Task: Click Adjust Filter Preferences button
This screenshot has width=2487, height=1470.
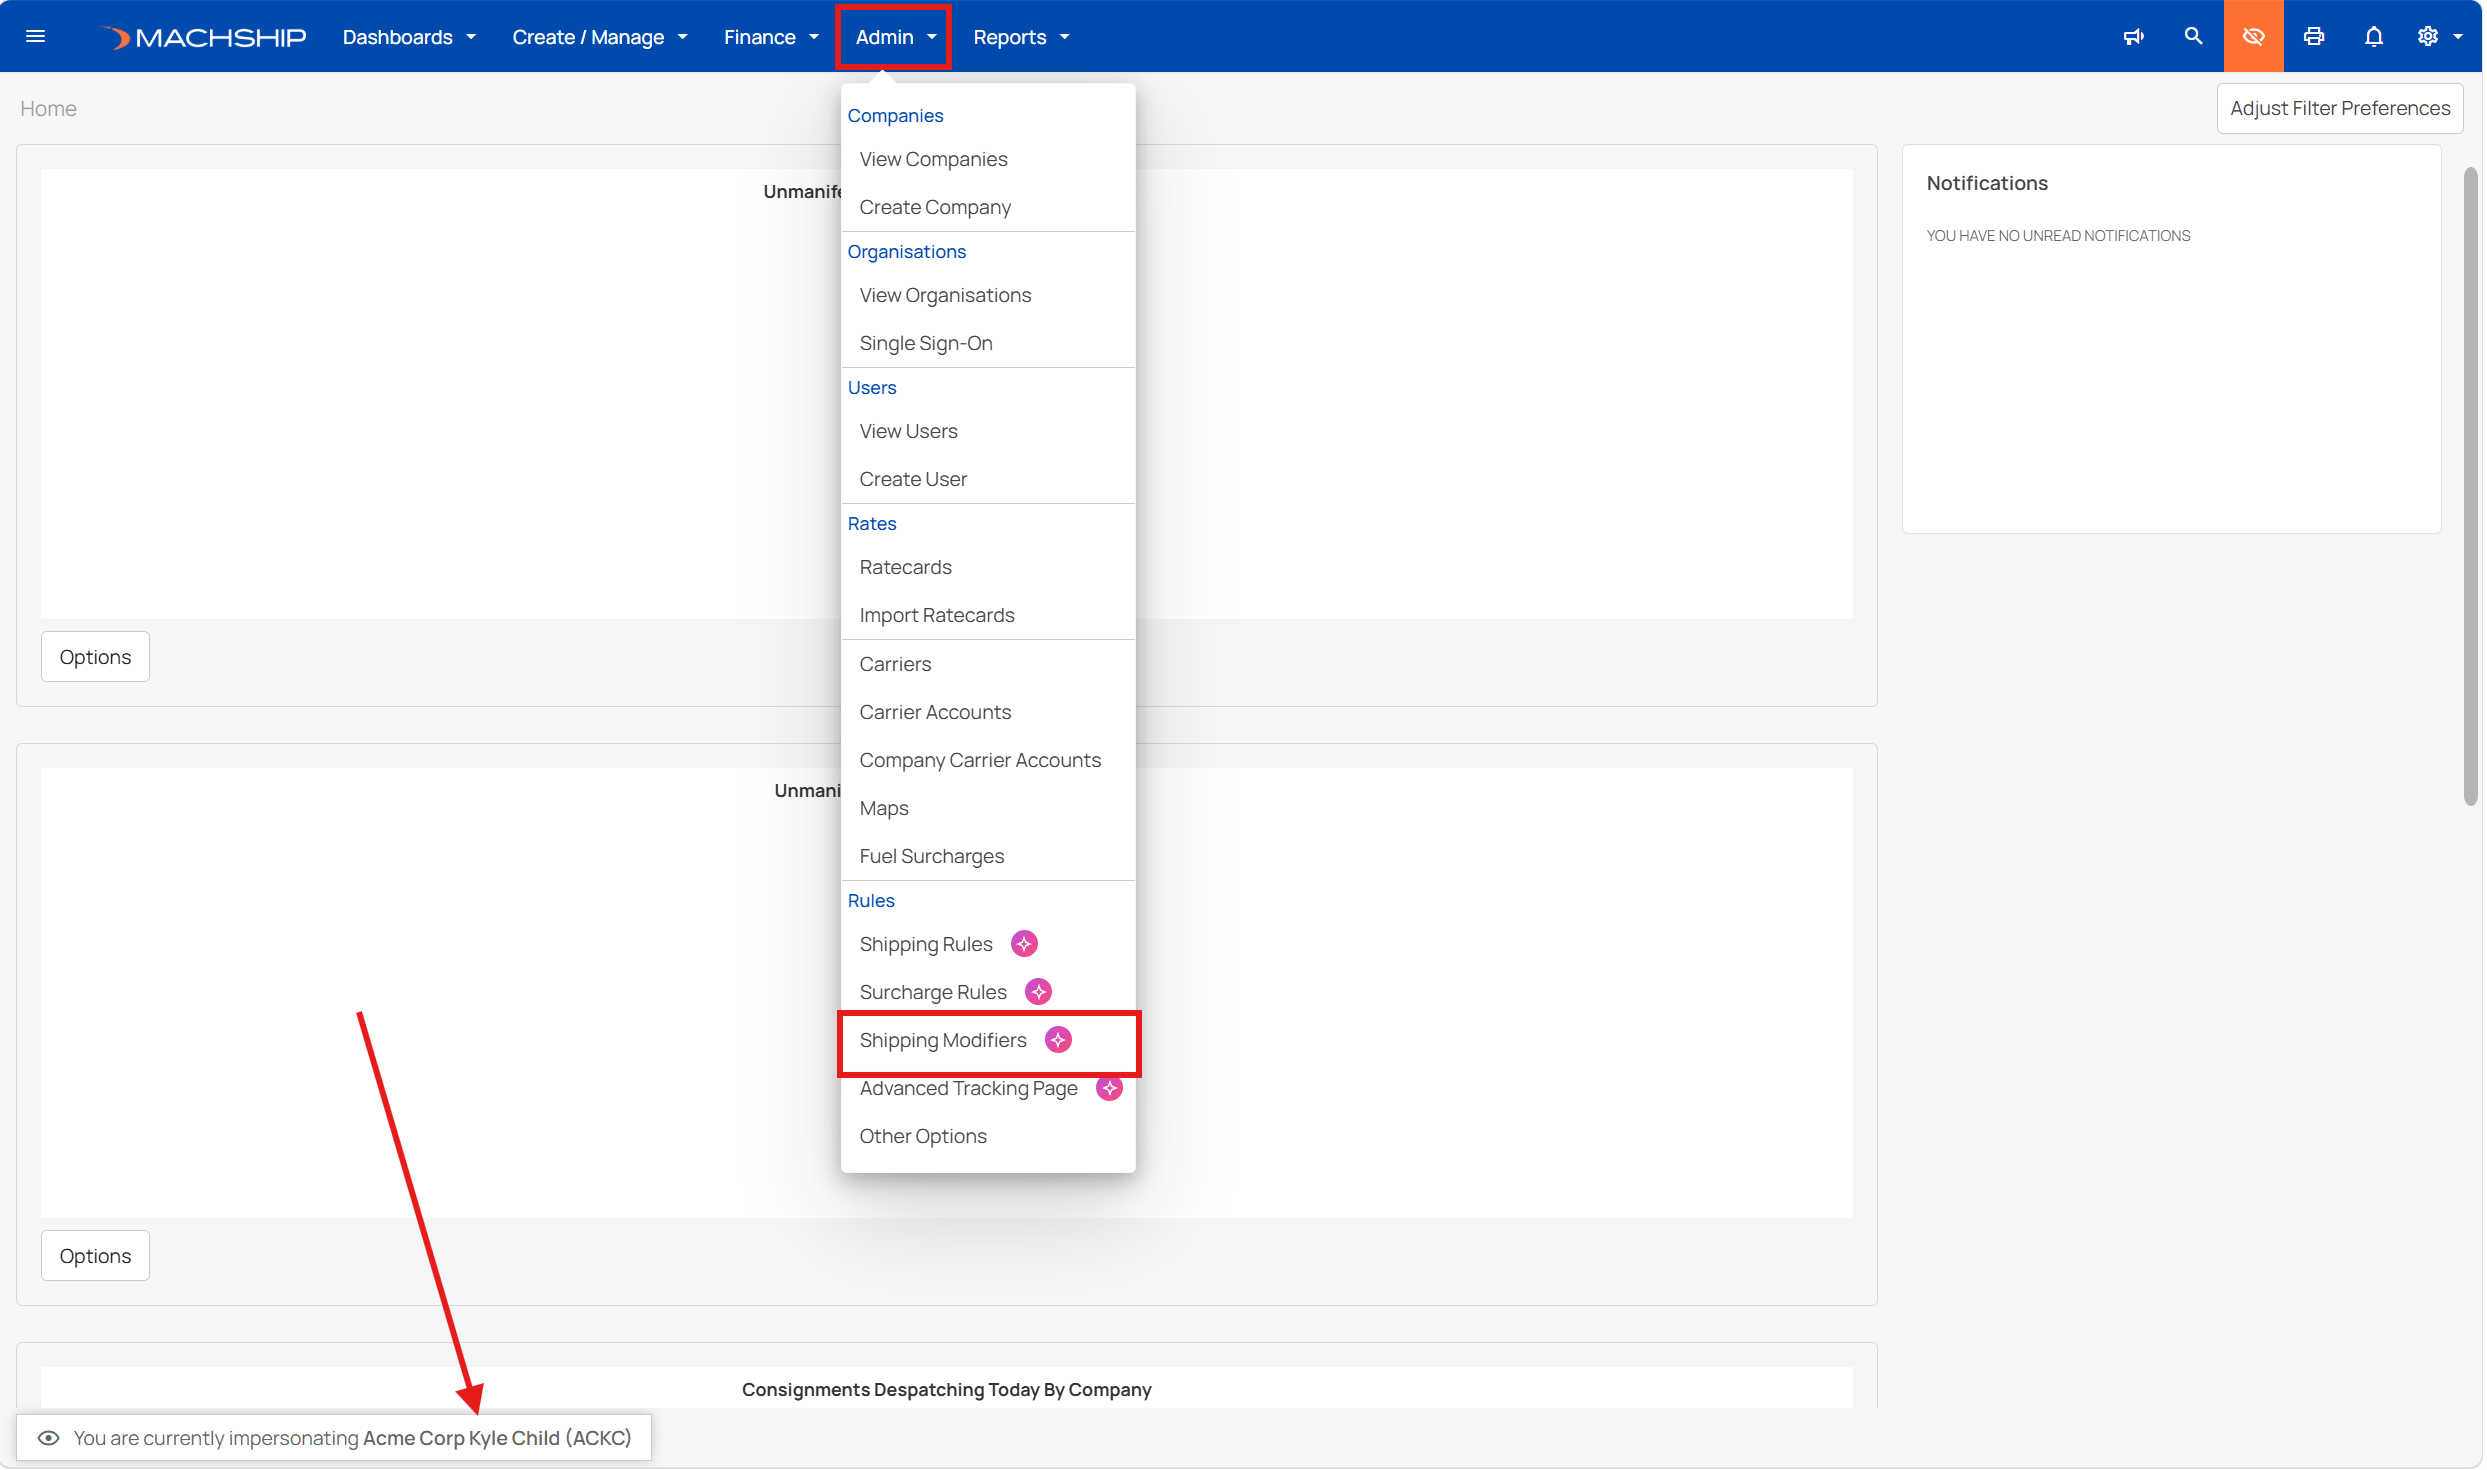Action: (x=2339, y=108)
